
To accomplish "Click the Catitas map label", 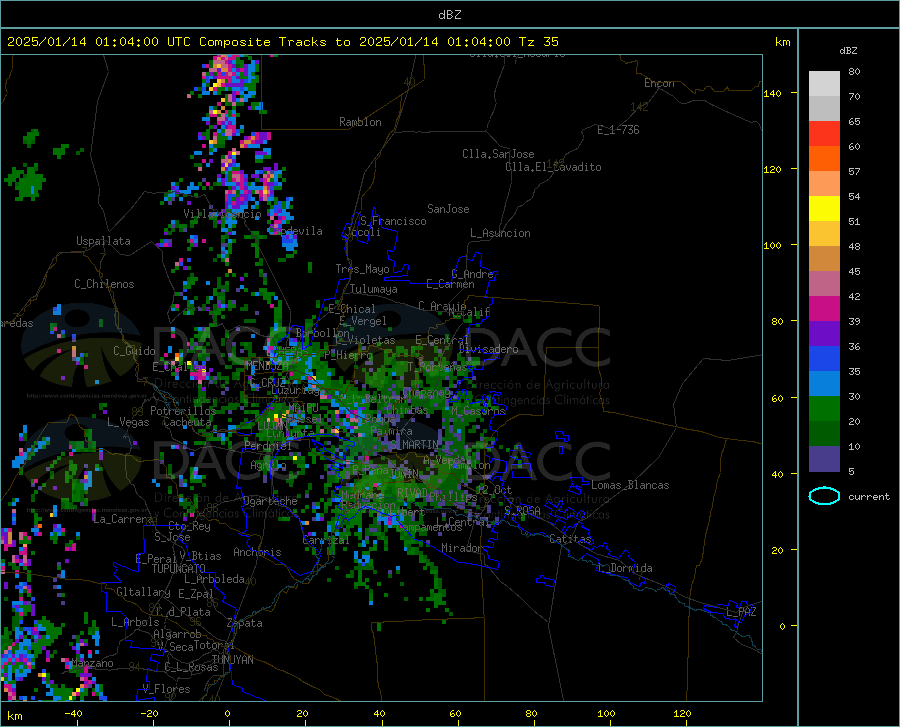I will pos(570,539).
